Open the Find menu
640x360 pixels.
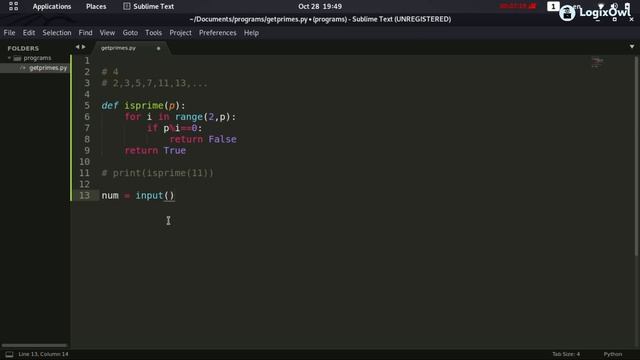tap(85, 33)
